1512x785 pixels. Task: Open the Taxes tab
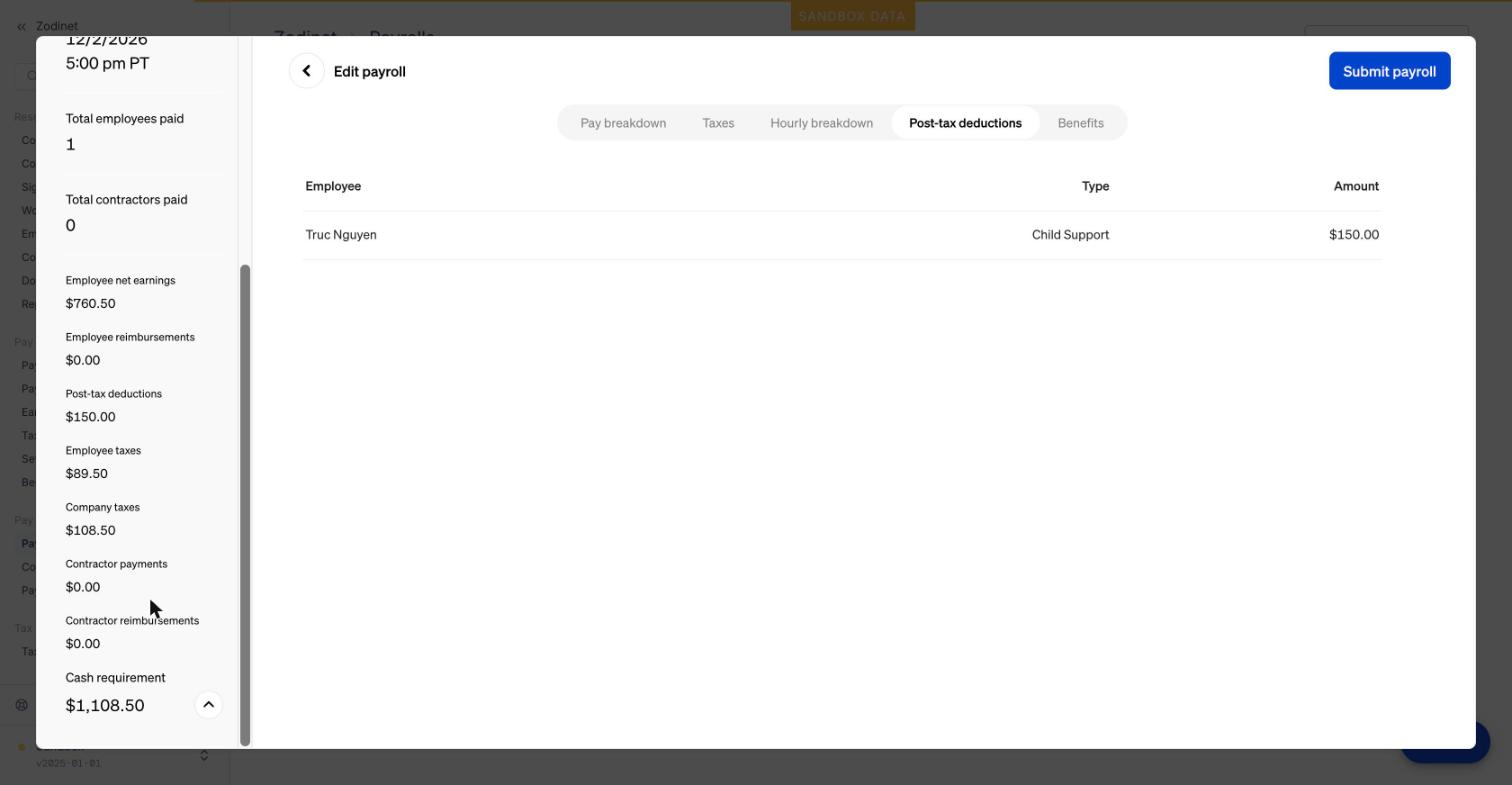click(x=718, y=123)
